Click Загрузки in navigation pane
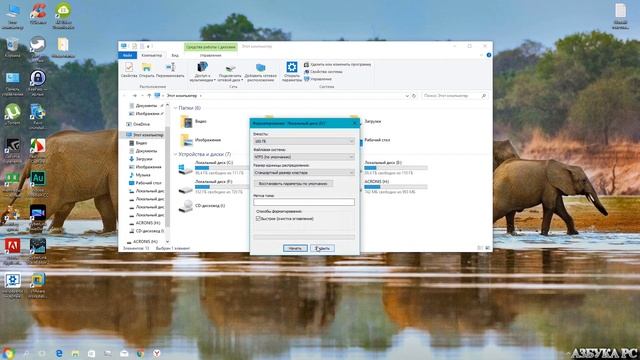The width and height of the screenshot is (640, 360). pyautogui.click(x=140, y=159)
